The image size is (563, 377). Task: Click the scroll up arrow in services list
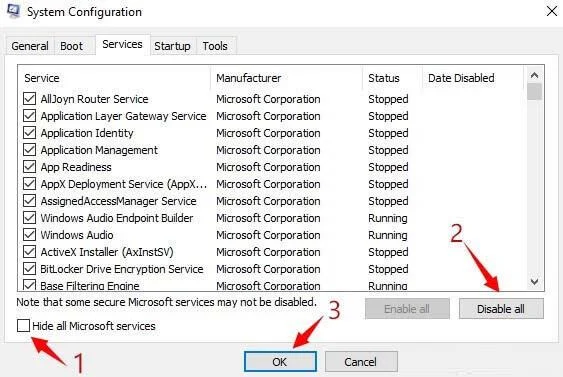[534, 75]
